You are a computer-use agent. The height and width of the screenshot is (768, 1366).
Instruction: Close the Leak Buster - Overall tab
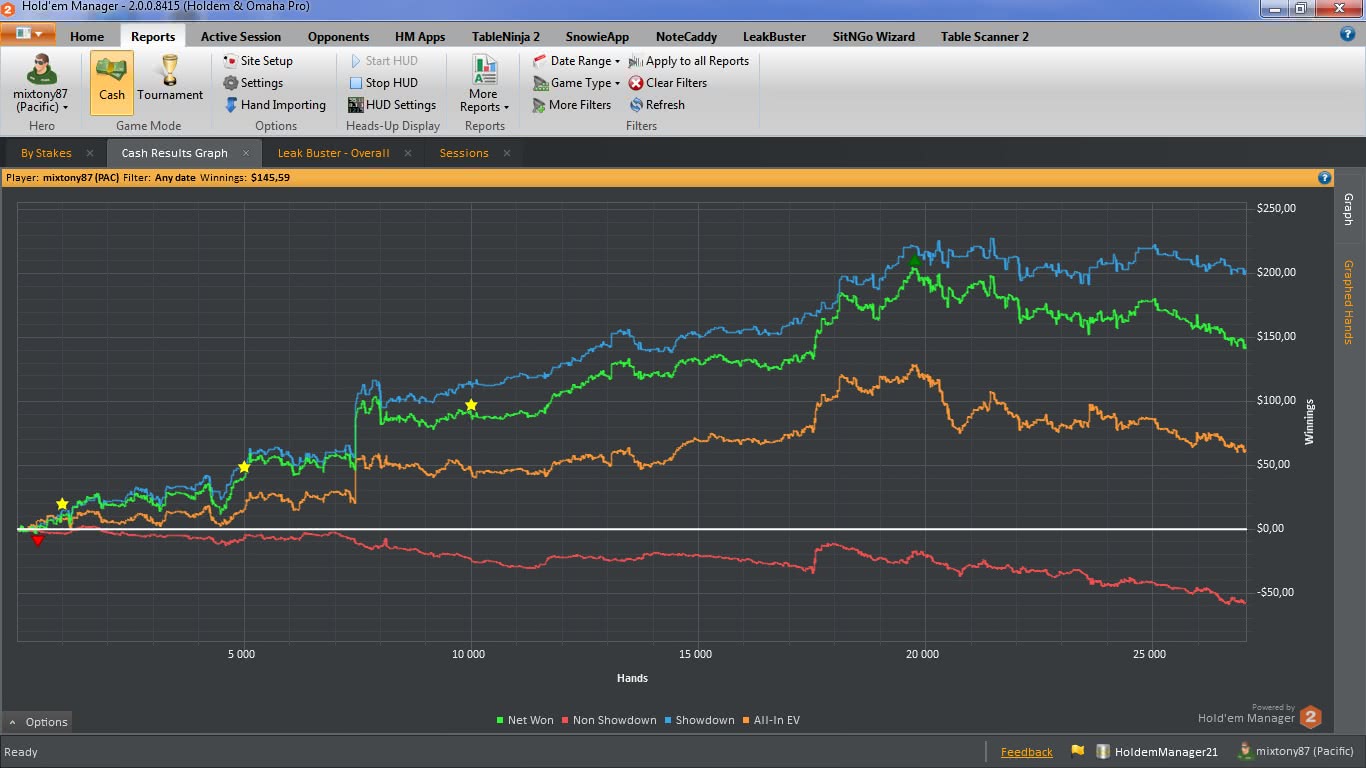pyautogui.click(x=408, y=153)
